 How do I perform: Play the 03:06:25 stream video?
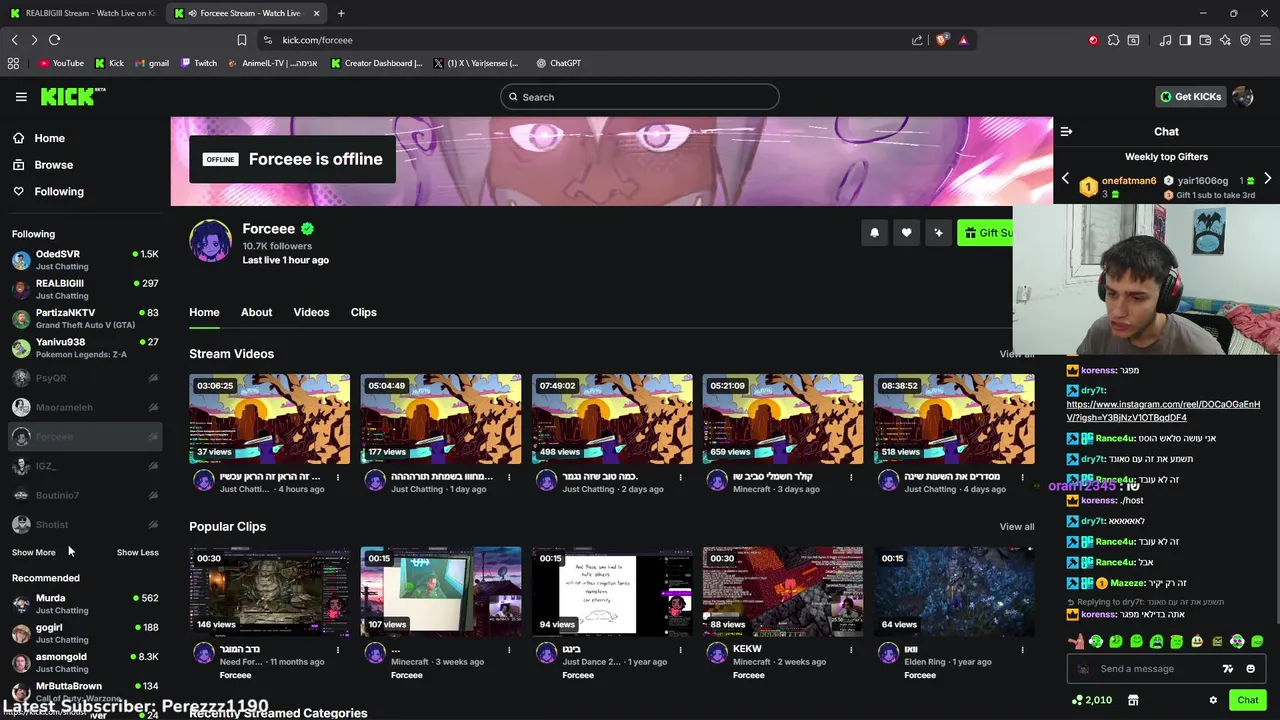click(x=270, y=419)
